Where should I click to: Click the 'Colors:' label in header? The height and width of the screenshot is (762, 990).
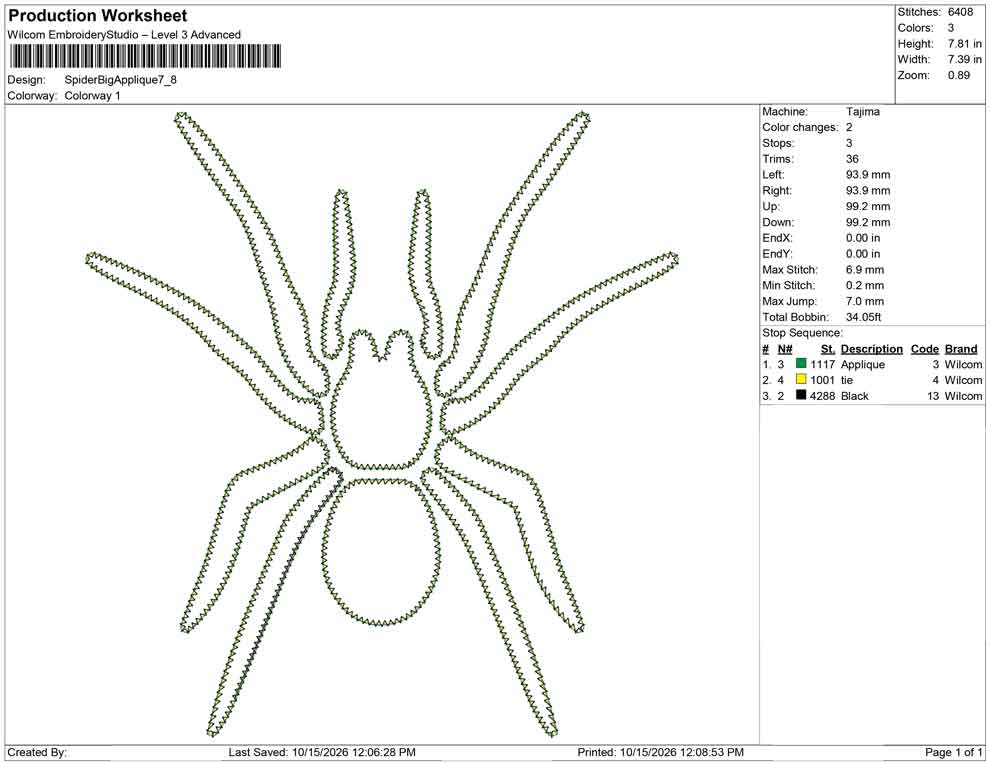pyautogui.click(x=915, y=28)
